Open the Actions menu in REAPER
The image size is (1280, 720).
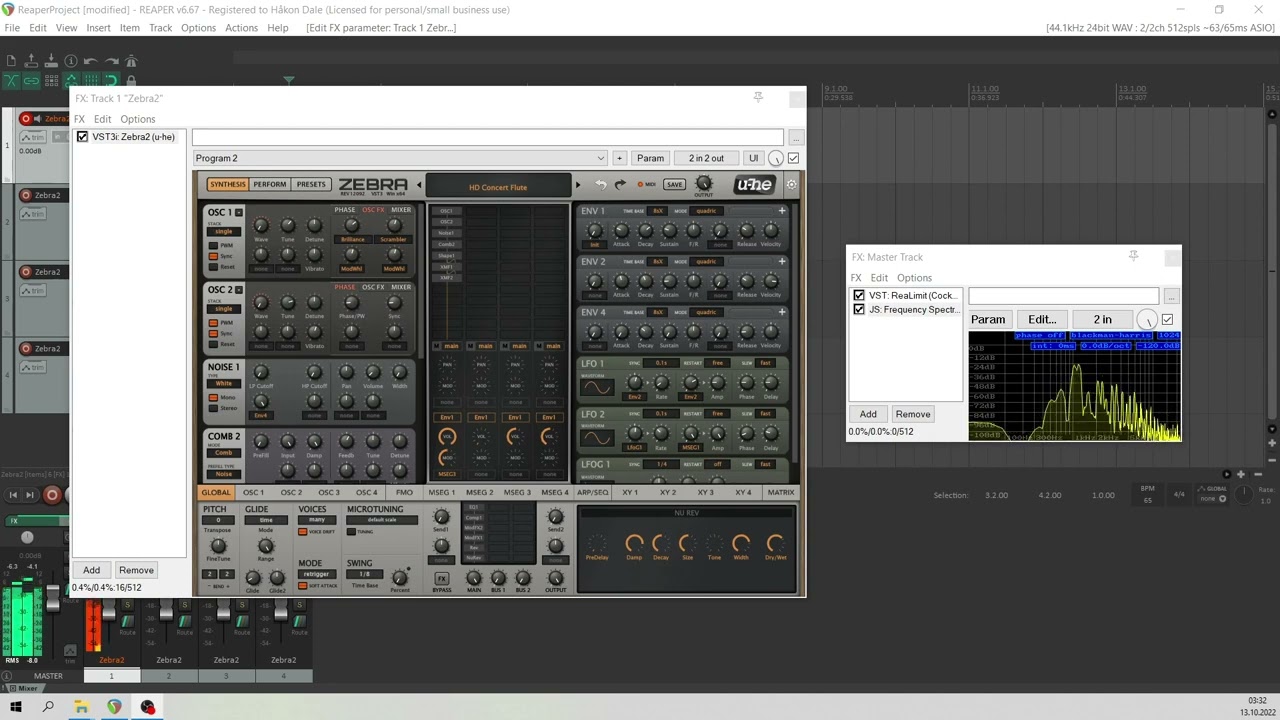point(241,28)
